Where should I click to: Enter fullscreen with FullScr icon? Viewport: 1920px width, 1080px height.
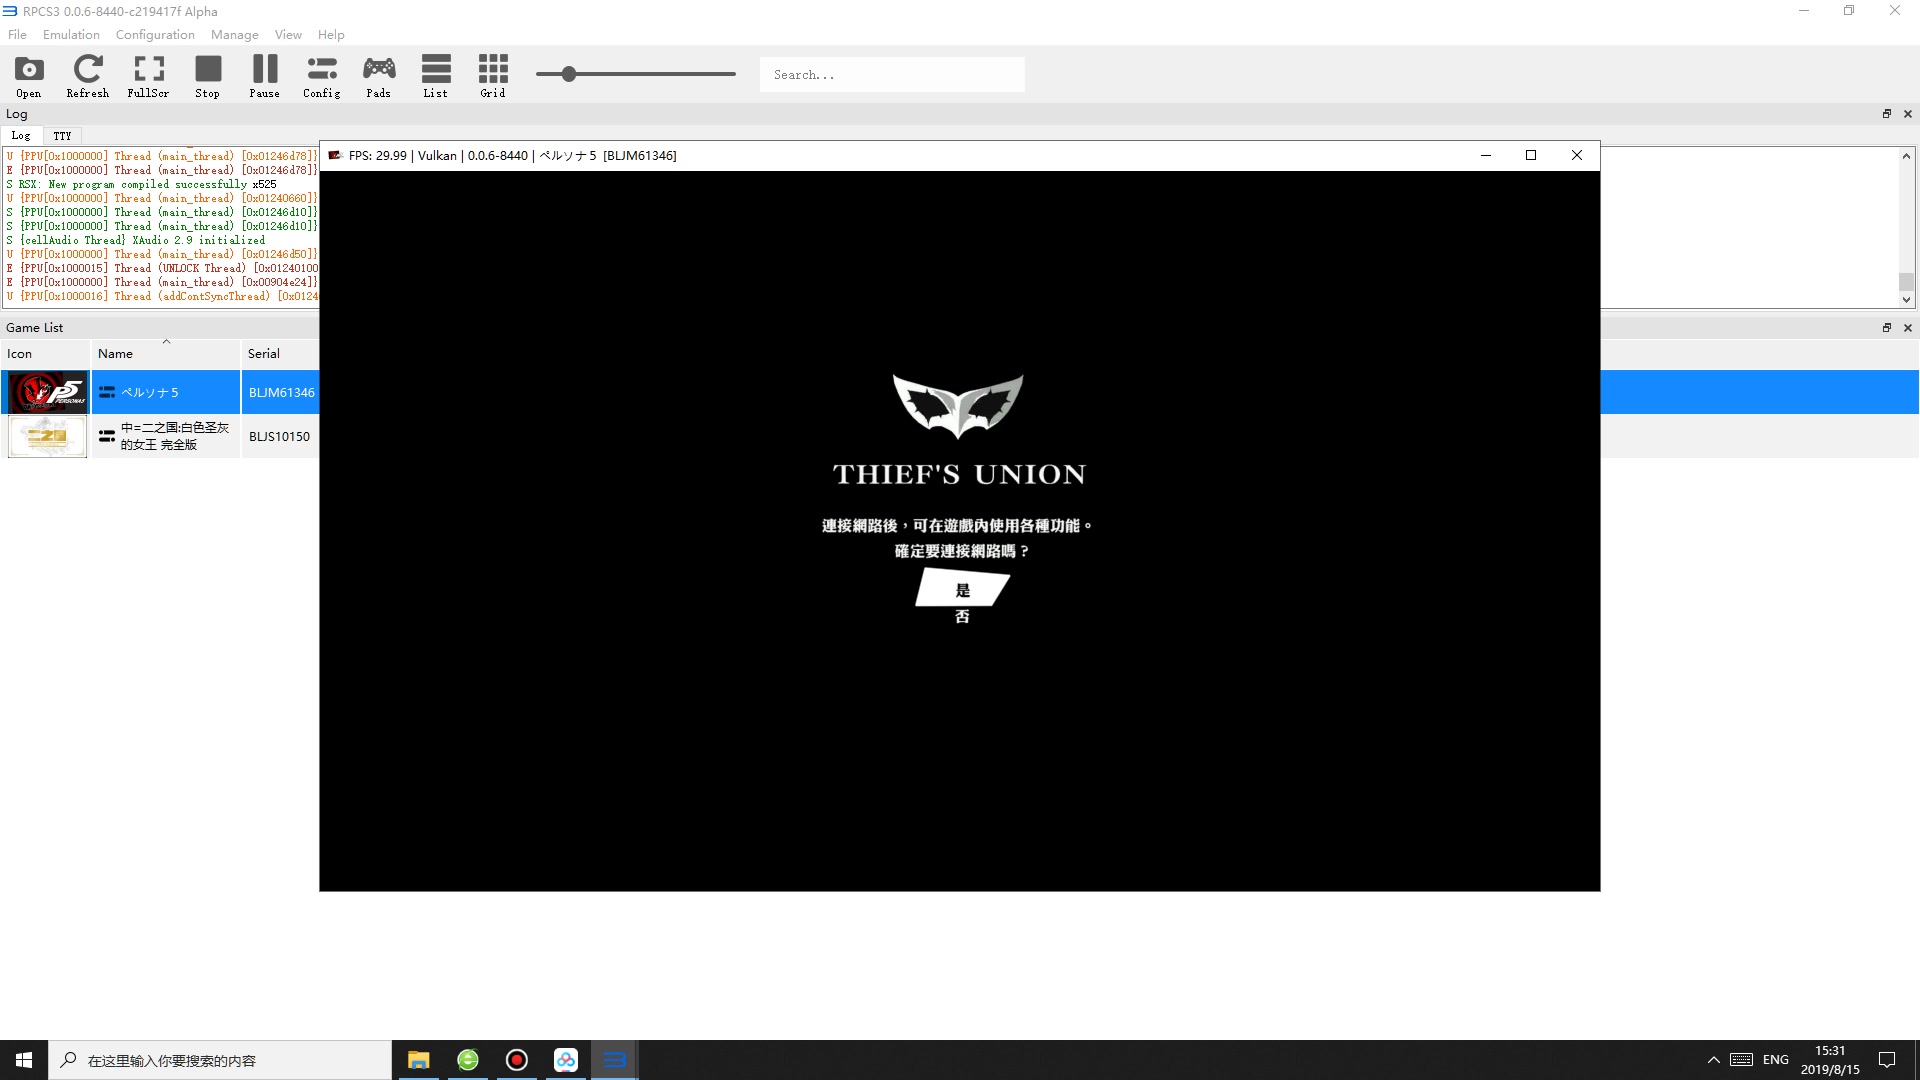(x=148, y=74)
